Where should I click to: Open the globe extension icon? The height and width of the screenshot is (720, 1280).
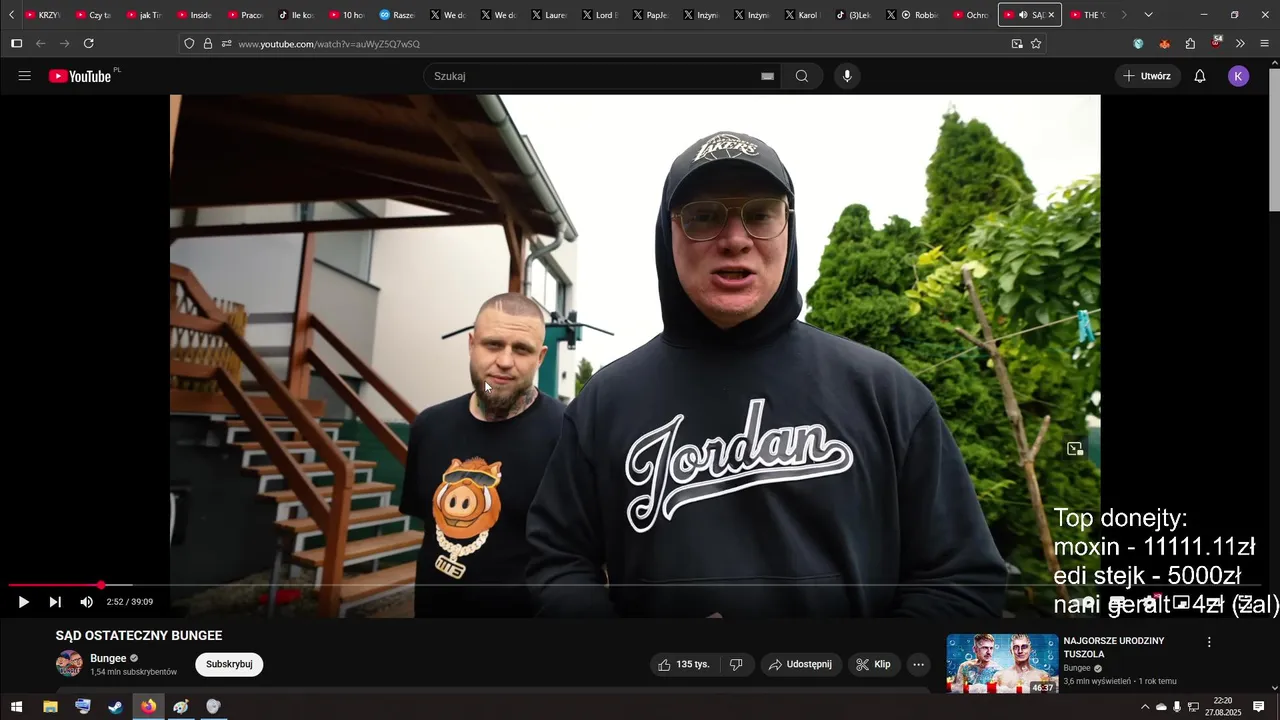[1139, 44]
